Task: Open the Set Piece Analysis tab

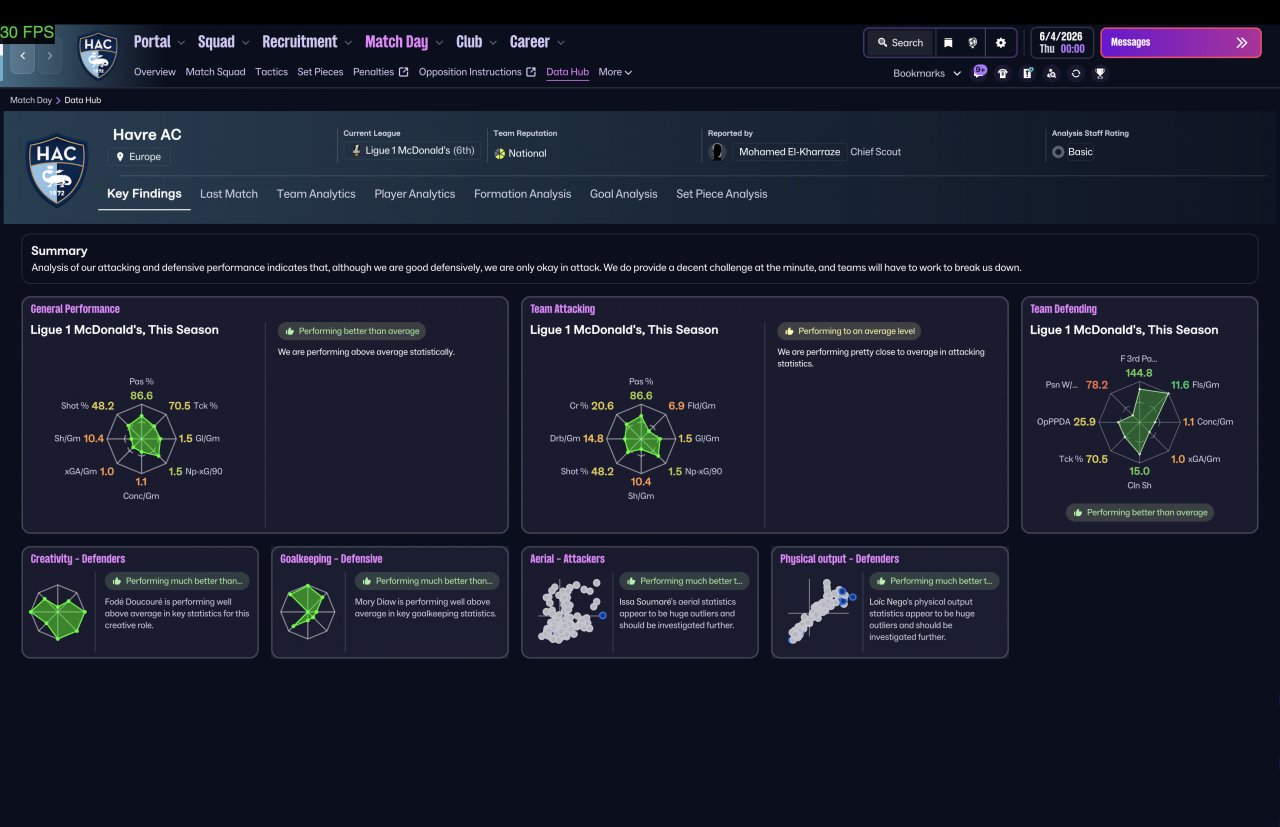Action: coord(722,194)
